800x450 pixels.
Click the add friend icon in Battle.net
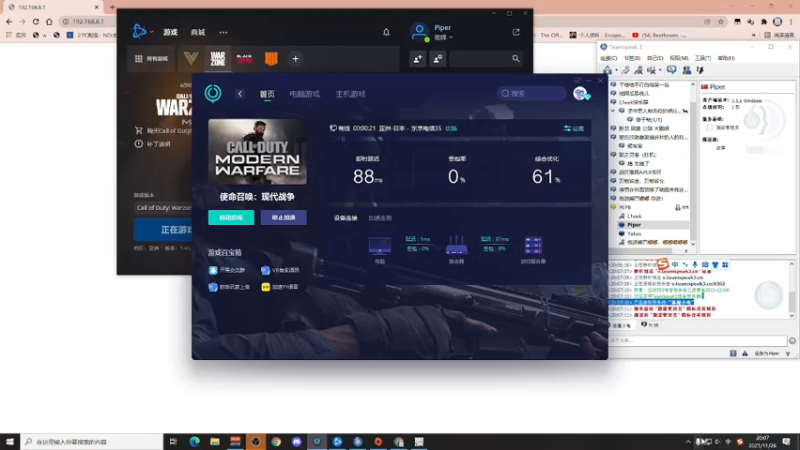point(417,59)
